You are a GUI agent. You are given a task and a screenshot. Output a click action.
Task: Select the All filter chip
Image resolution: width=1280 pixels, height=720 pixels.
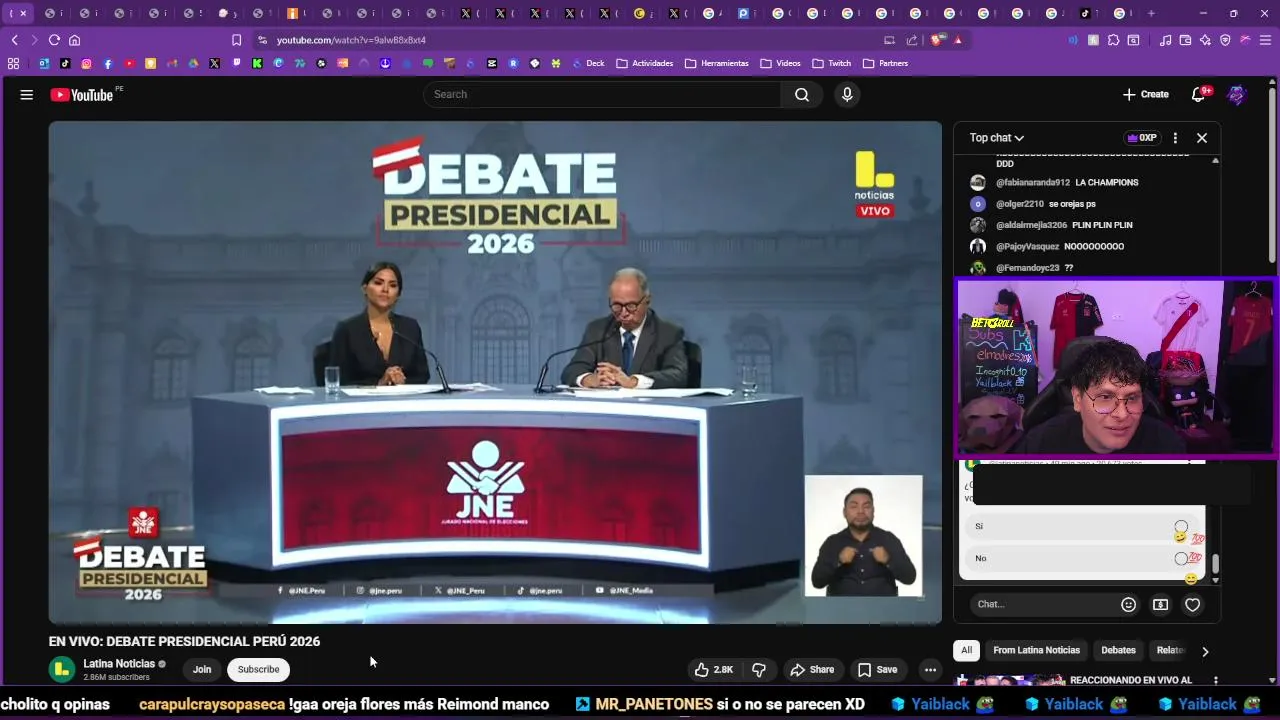click(x=966, y=650)
